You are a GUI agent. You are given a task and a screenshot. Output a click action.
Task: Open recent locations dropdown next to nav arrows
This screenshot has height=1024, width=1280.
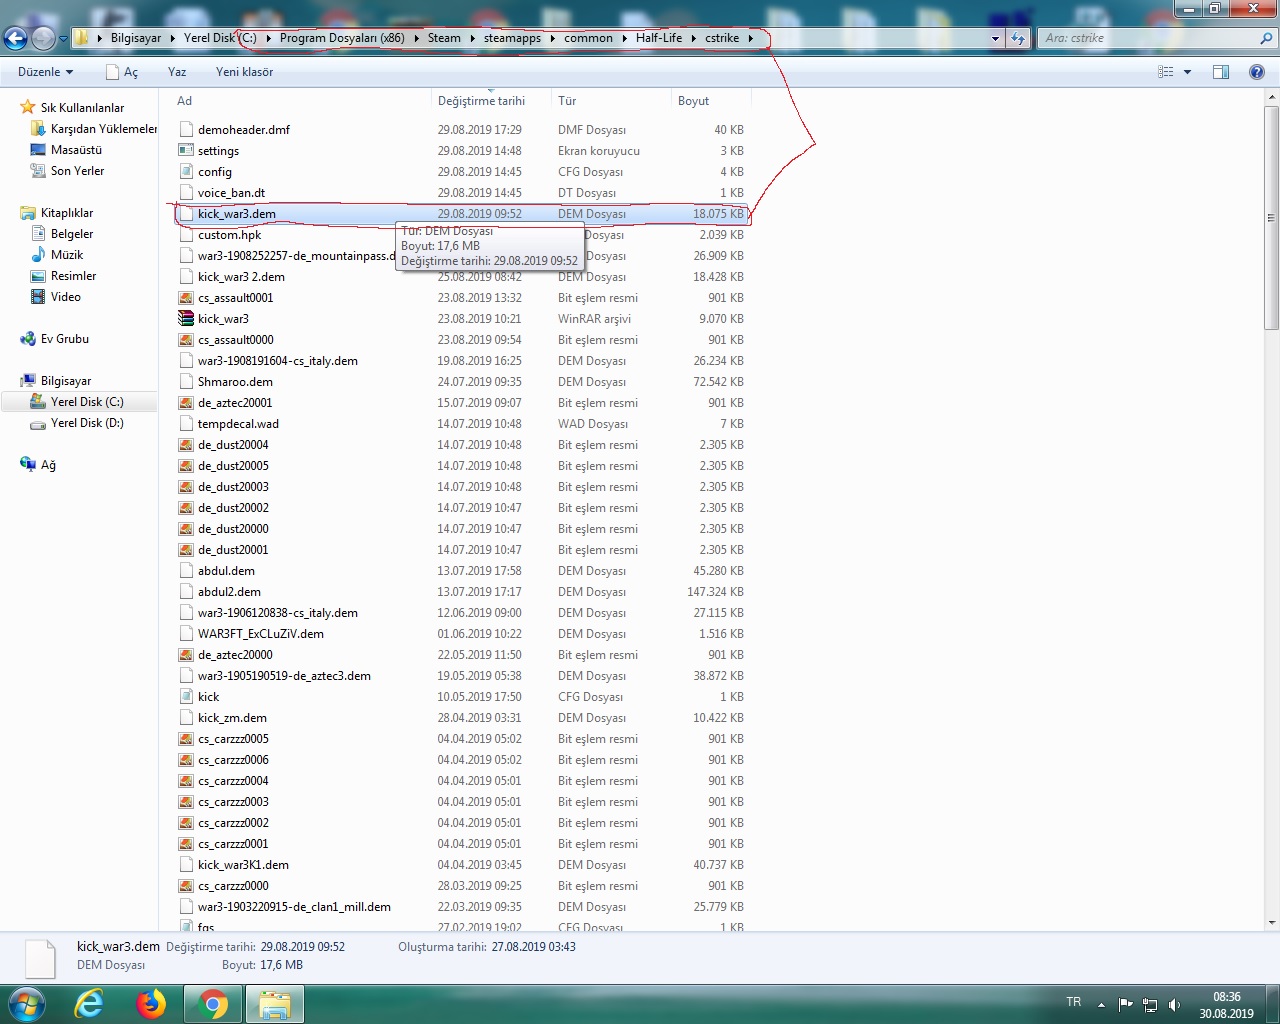[63, 39]
